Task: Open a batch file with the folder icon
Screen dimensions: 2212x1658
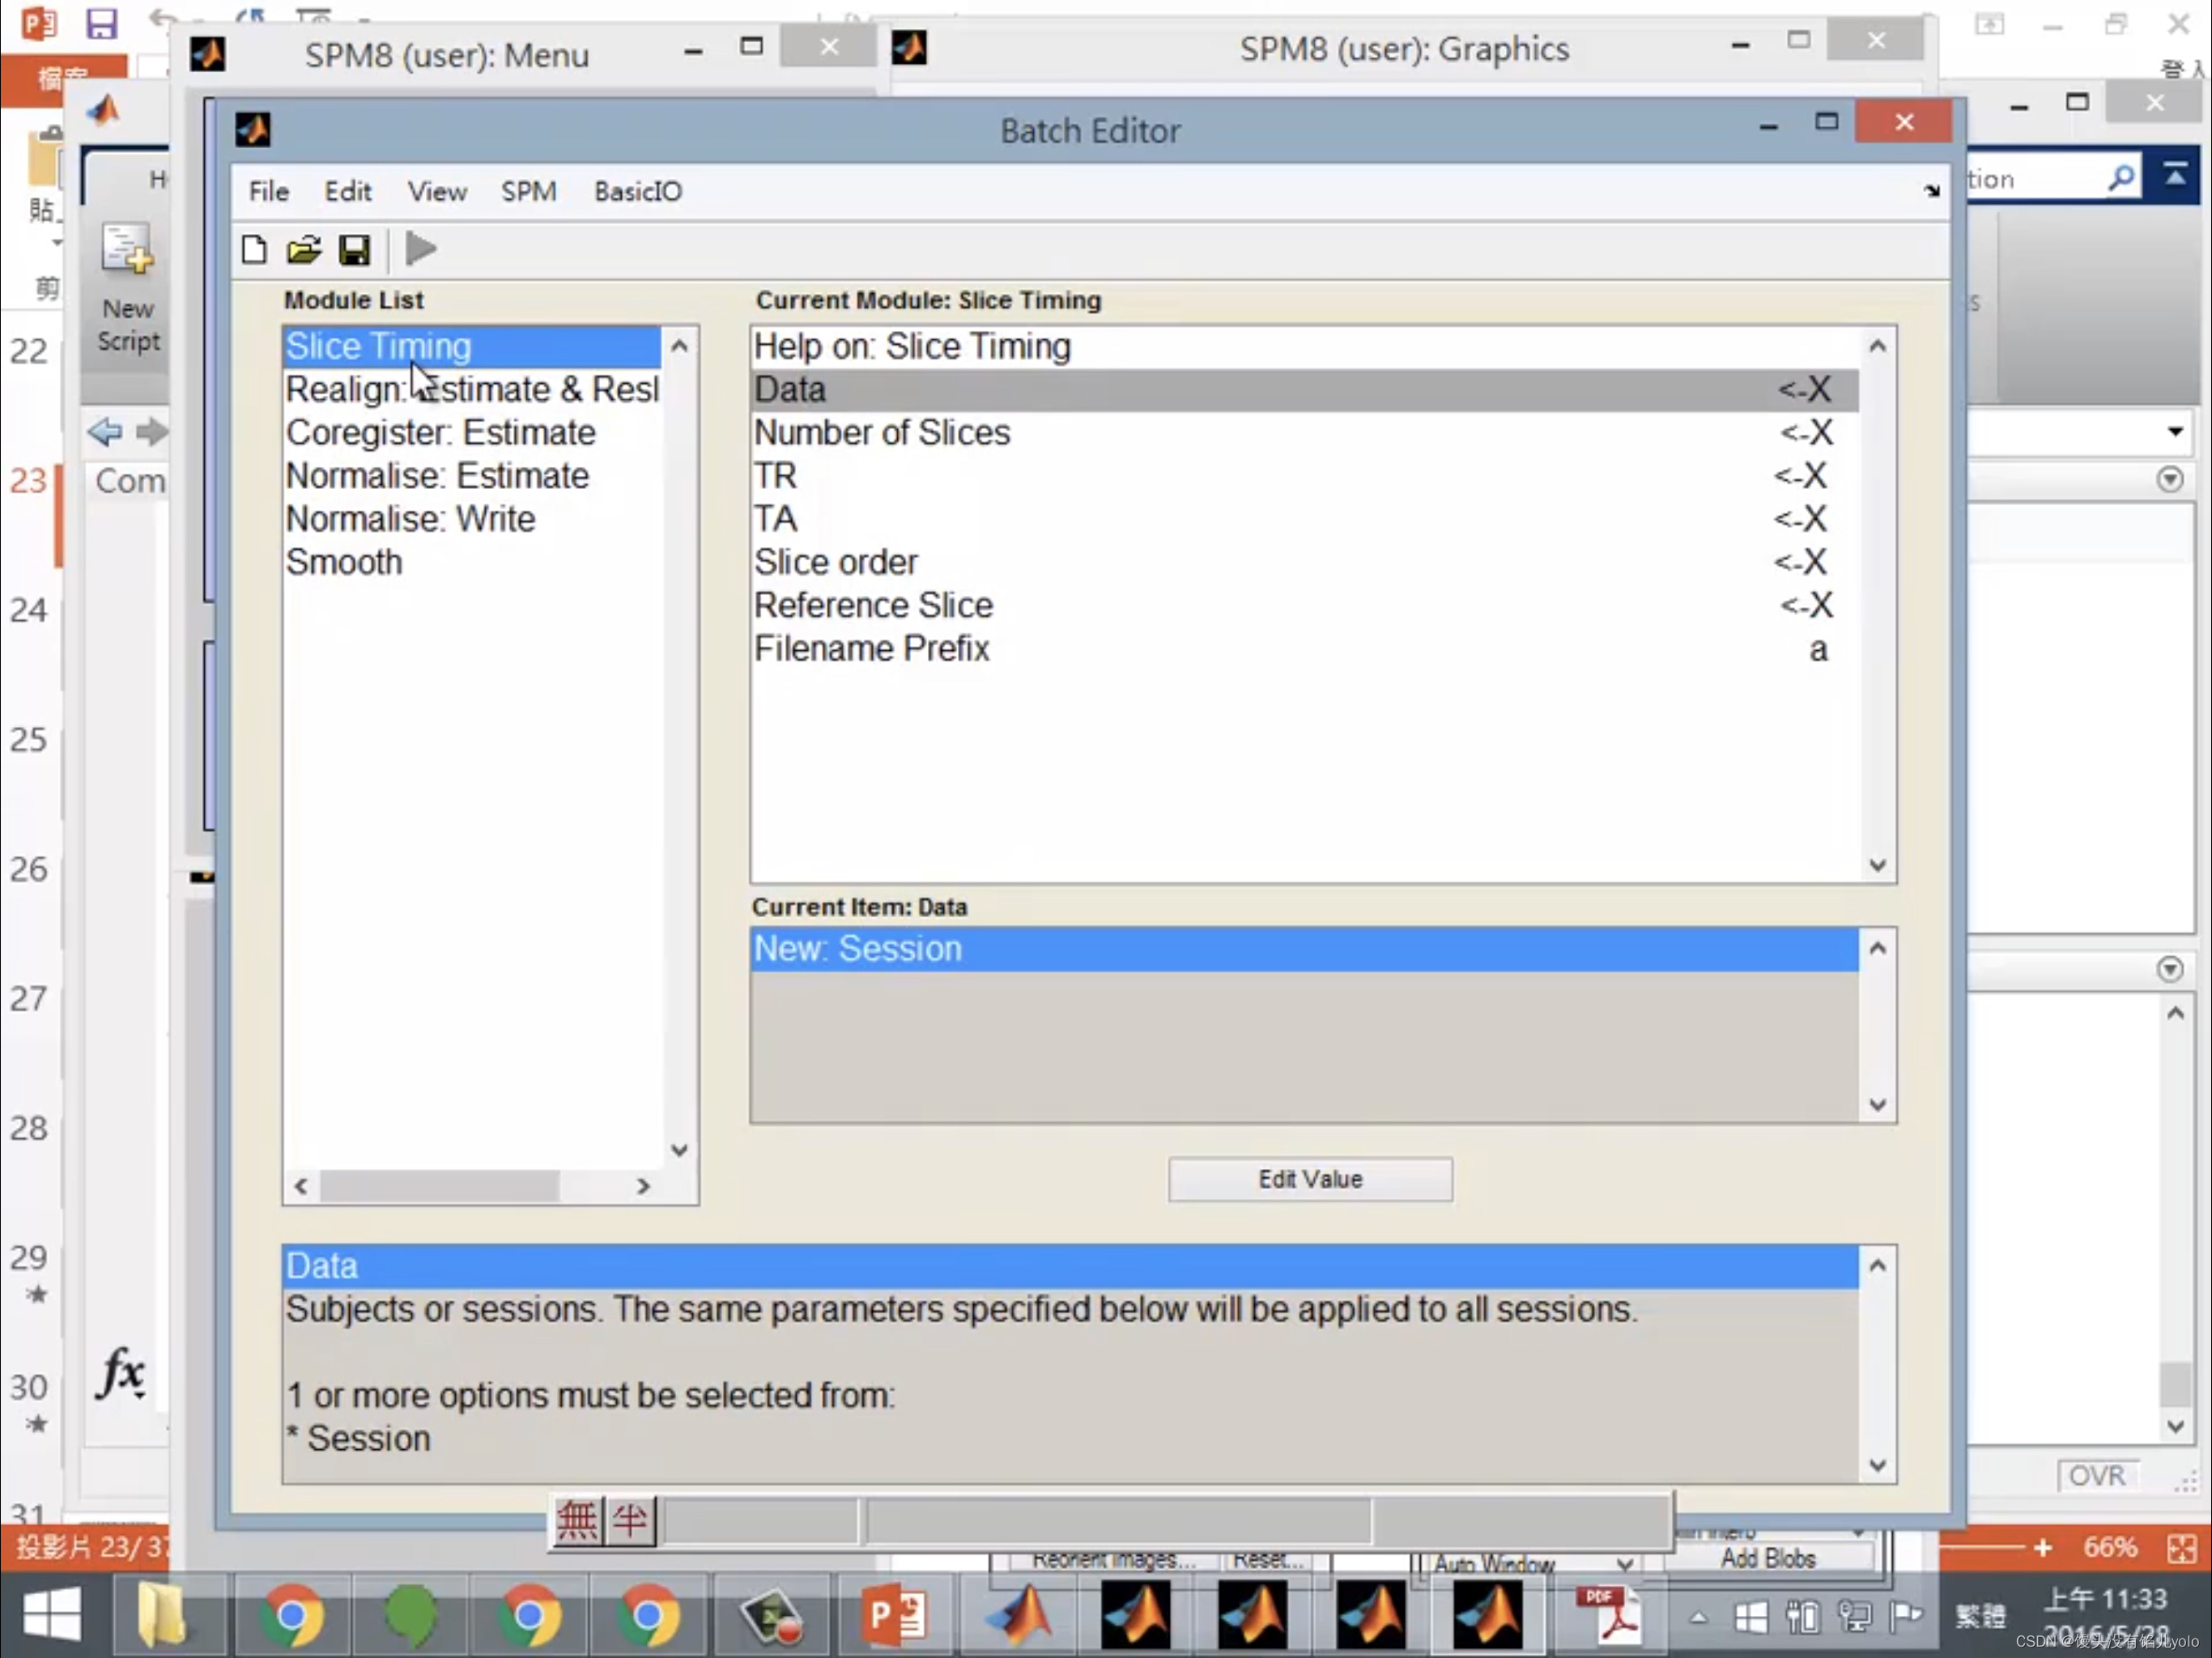Action: coord(304,249)
